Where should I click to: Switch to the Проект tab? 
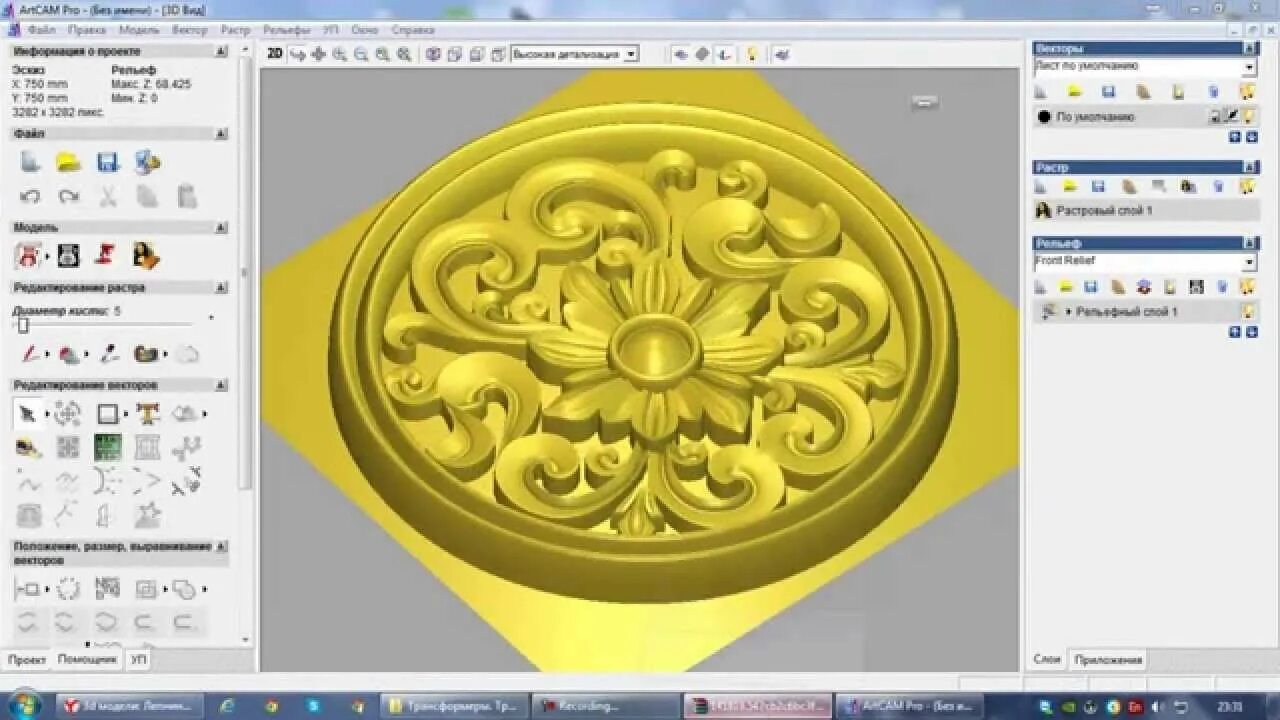click(x=27, y=660)
